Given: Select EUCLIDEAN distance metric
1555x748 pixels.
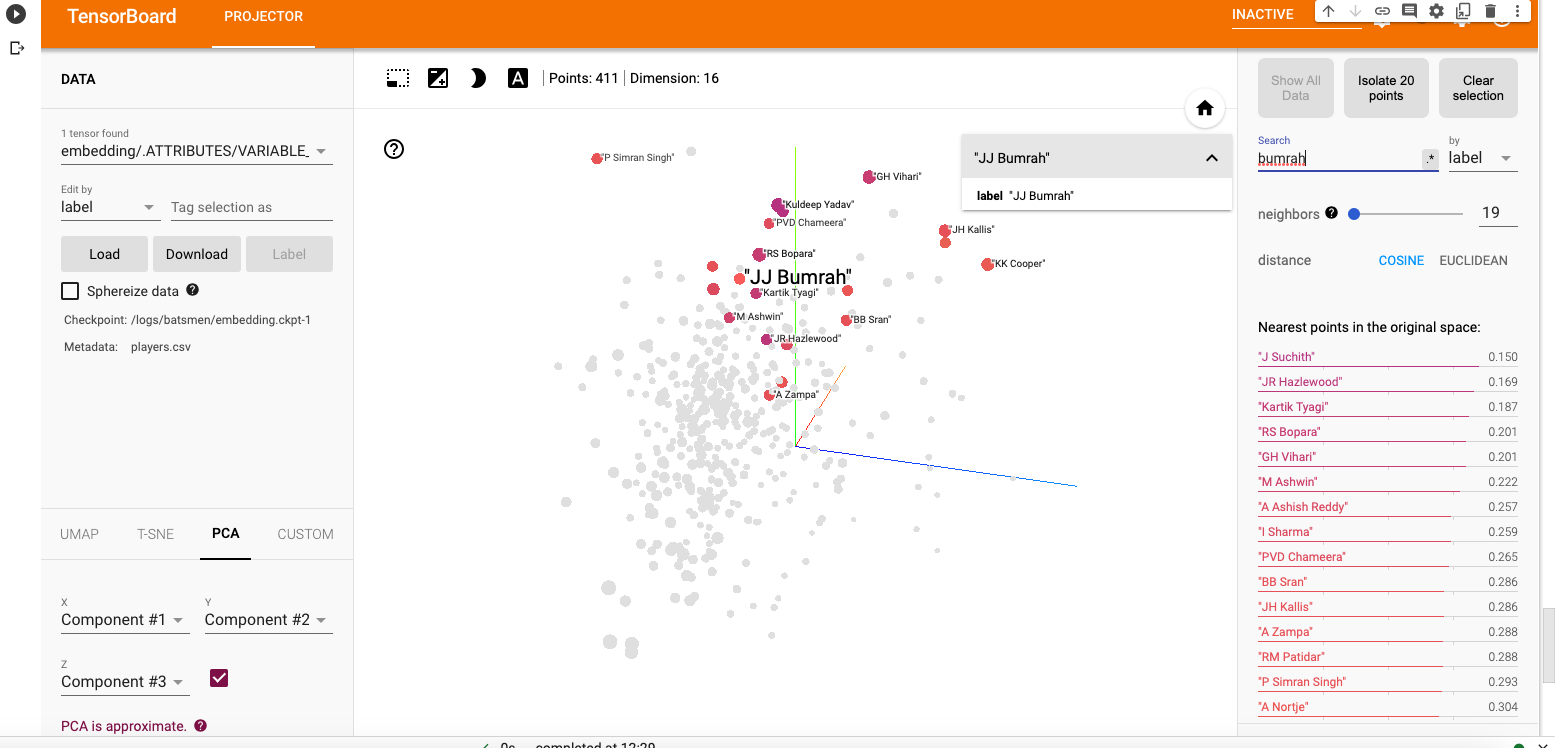Looking at the screenshot, I should [1473, 260].
